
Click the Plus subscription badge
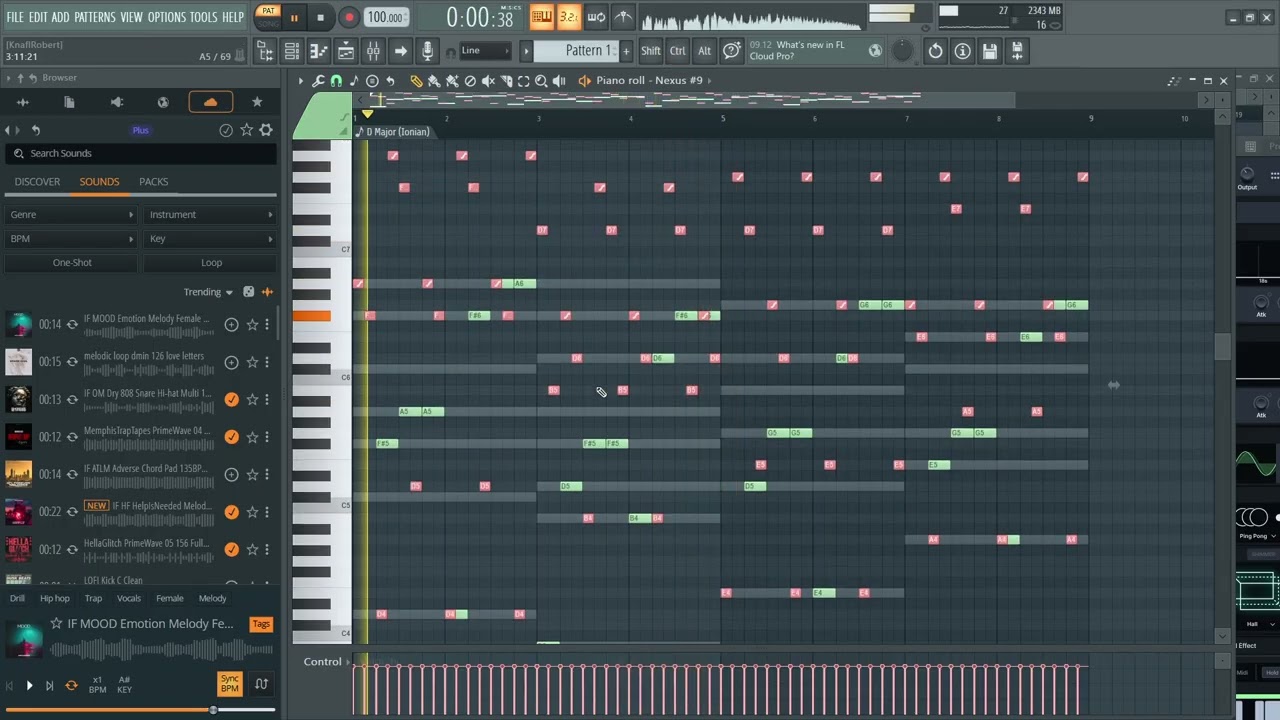[x=140, y=130]
